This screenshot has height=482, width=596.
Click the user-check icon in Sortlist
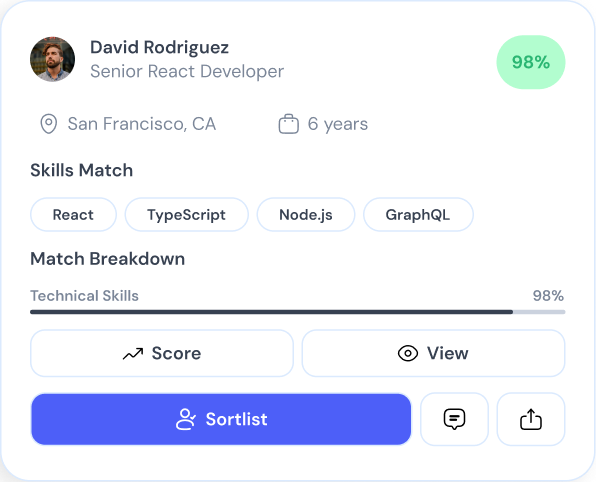(186, 419)
